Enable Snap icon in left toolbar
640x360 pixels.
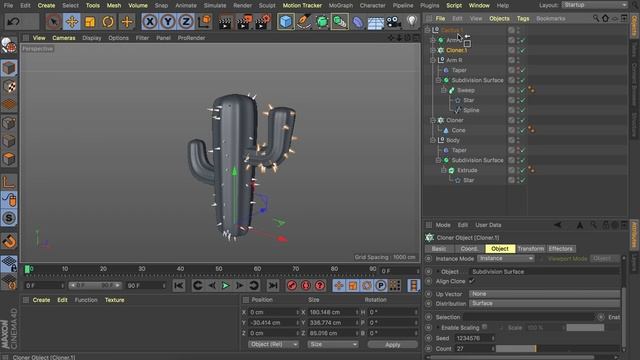(x=9, y=218)
